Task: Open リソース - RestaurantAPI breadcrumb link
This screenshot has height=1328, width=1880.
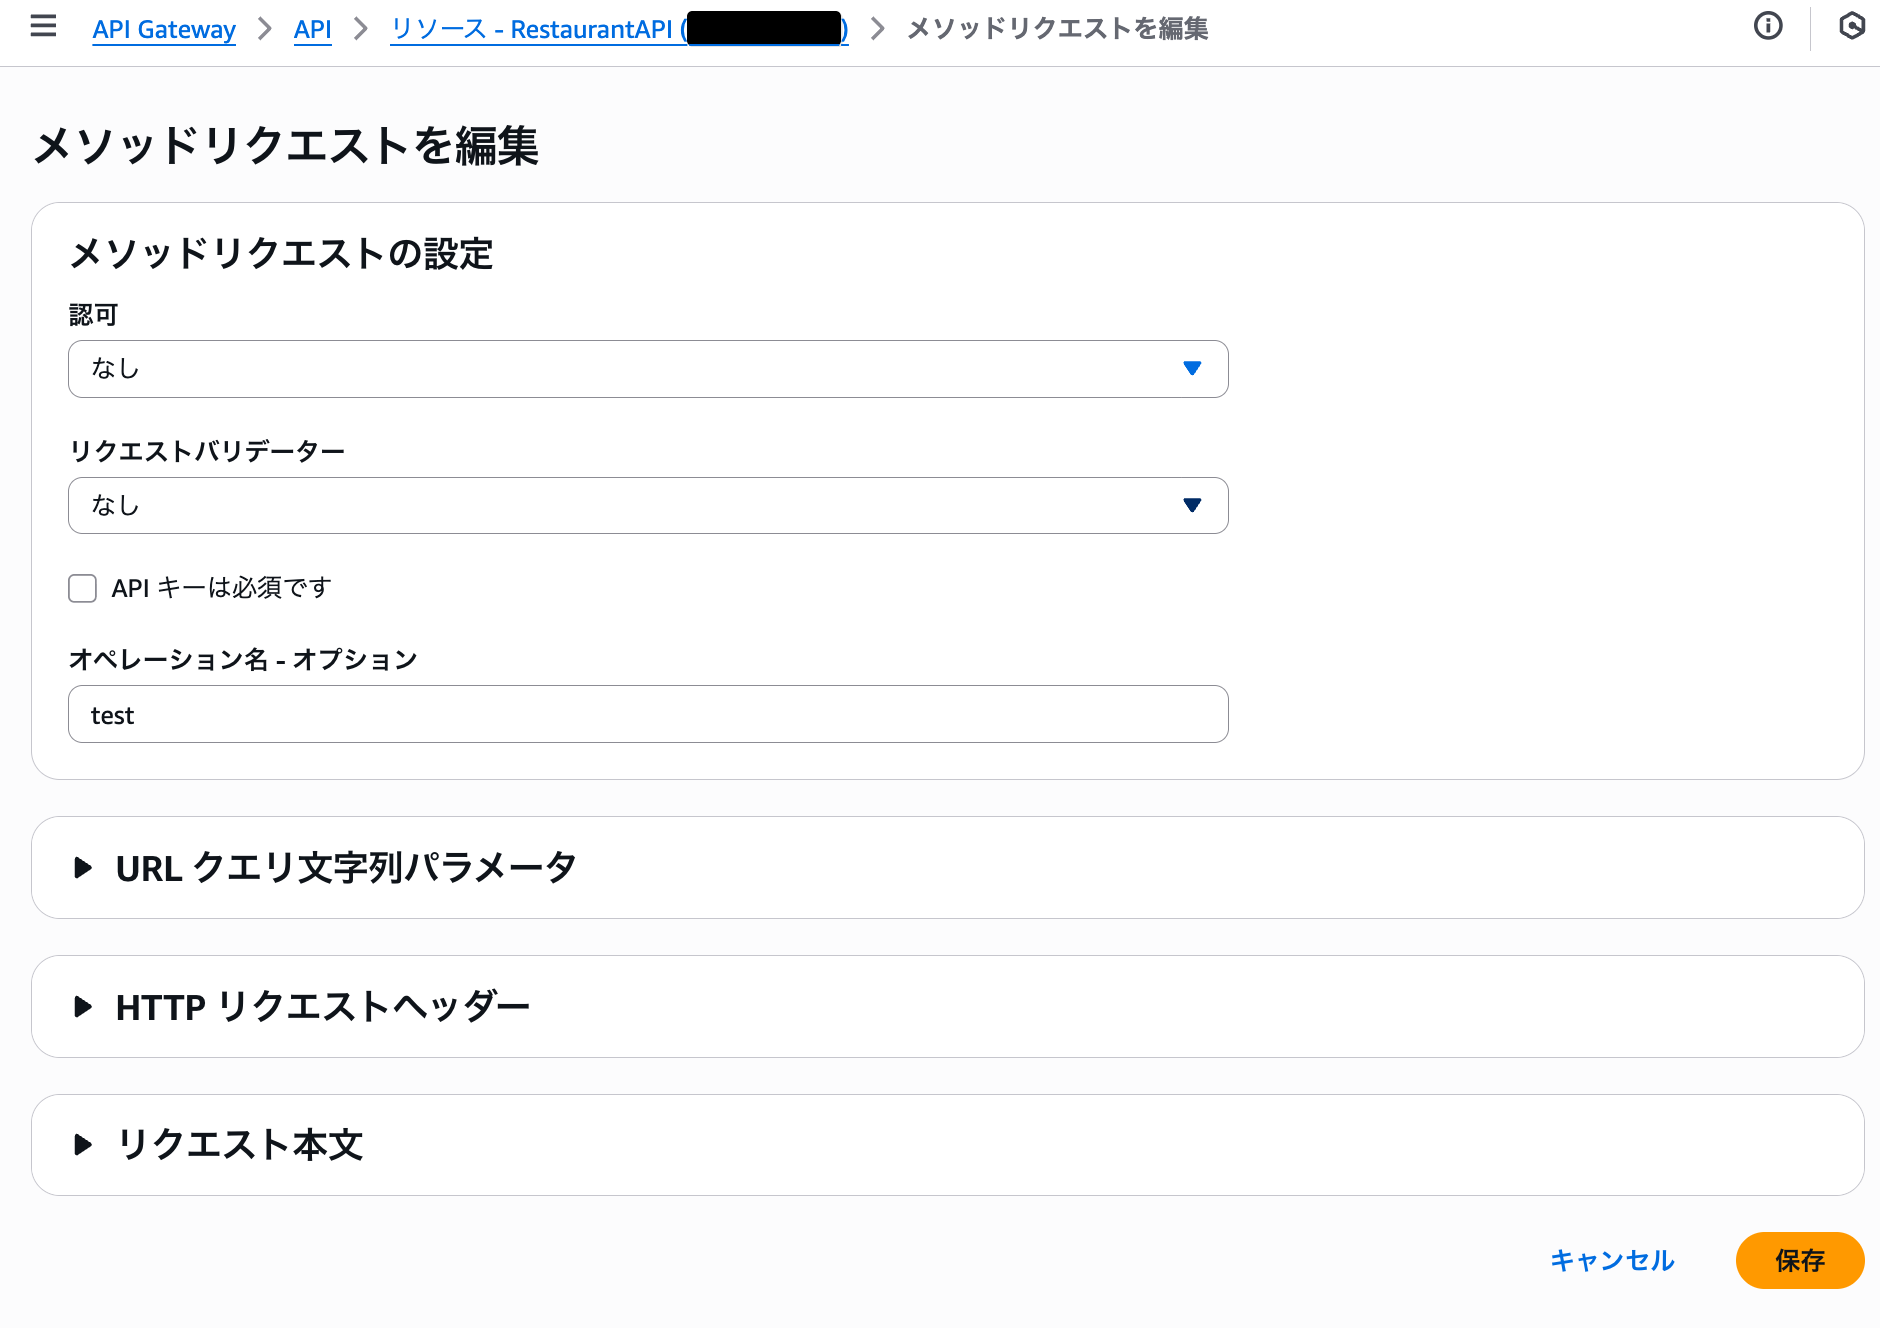Action: [540, 29]
